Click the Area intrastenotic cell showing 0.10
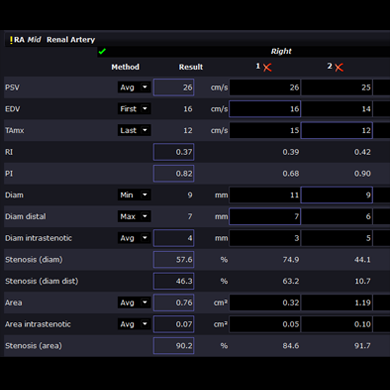 point(337,324)
